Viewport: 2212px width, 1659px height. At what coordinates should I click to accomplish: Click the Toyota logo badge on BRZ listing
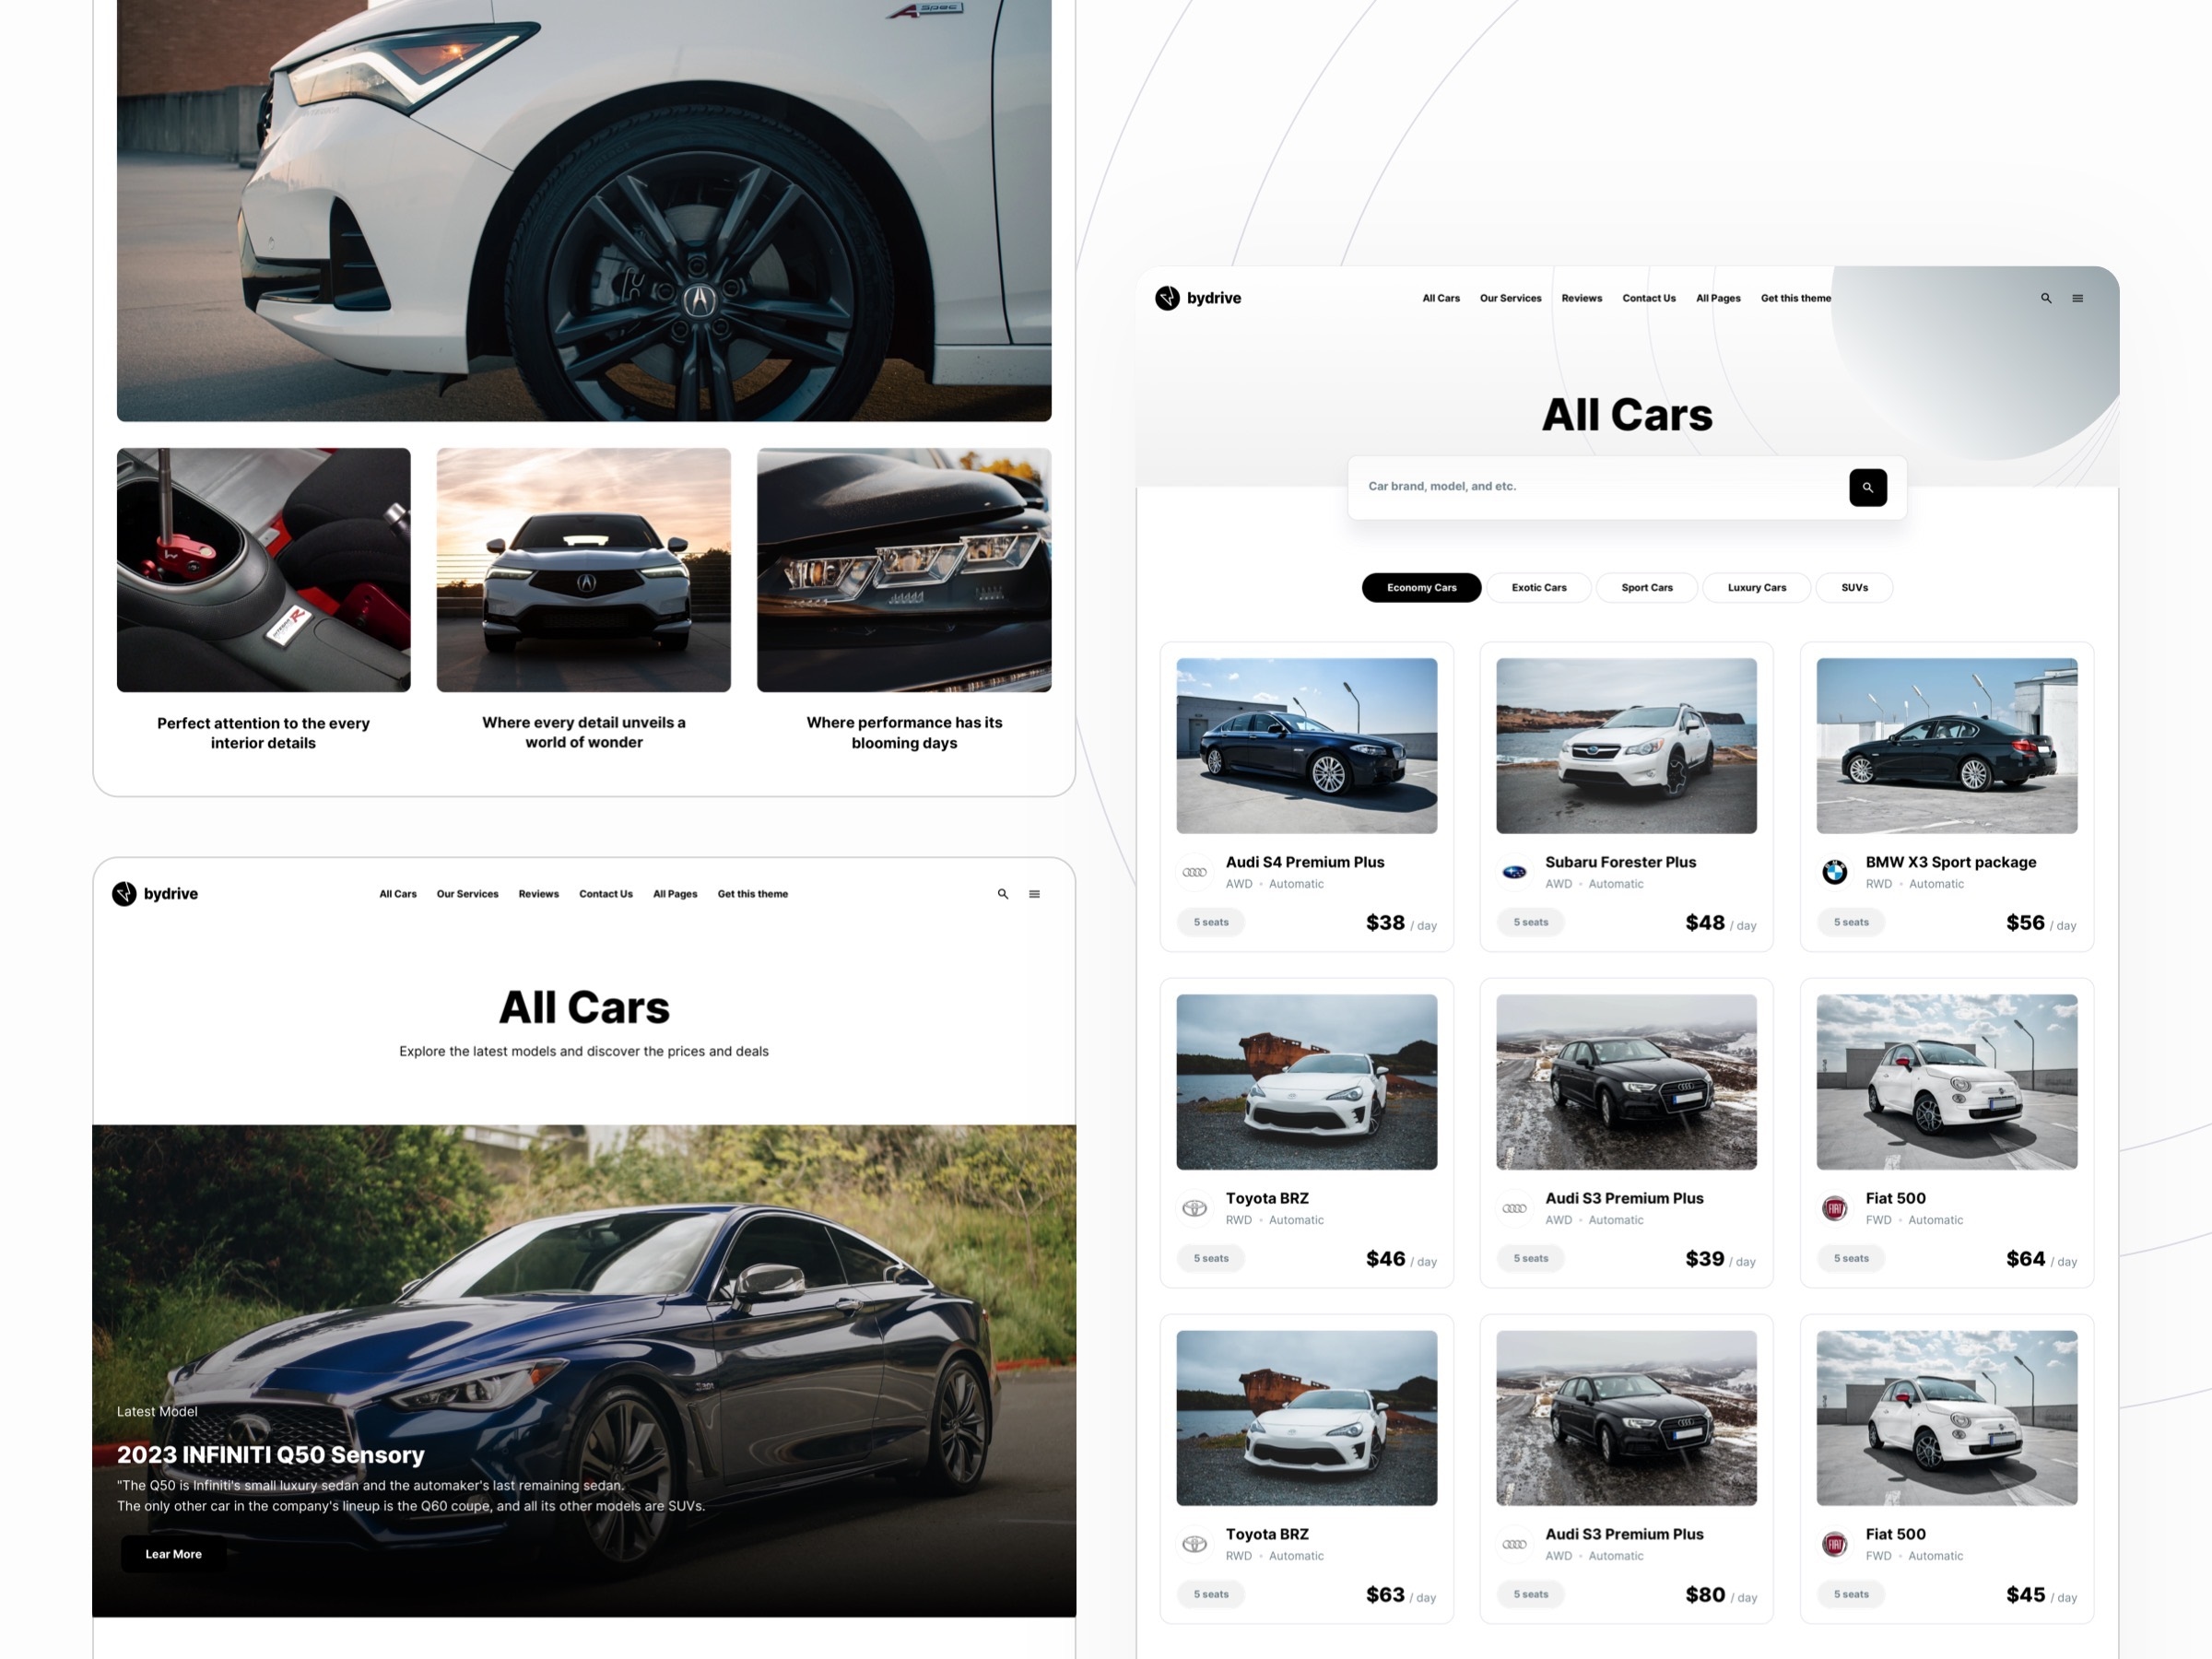[x=1193, y=1207]
